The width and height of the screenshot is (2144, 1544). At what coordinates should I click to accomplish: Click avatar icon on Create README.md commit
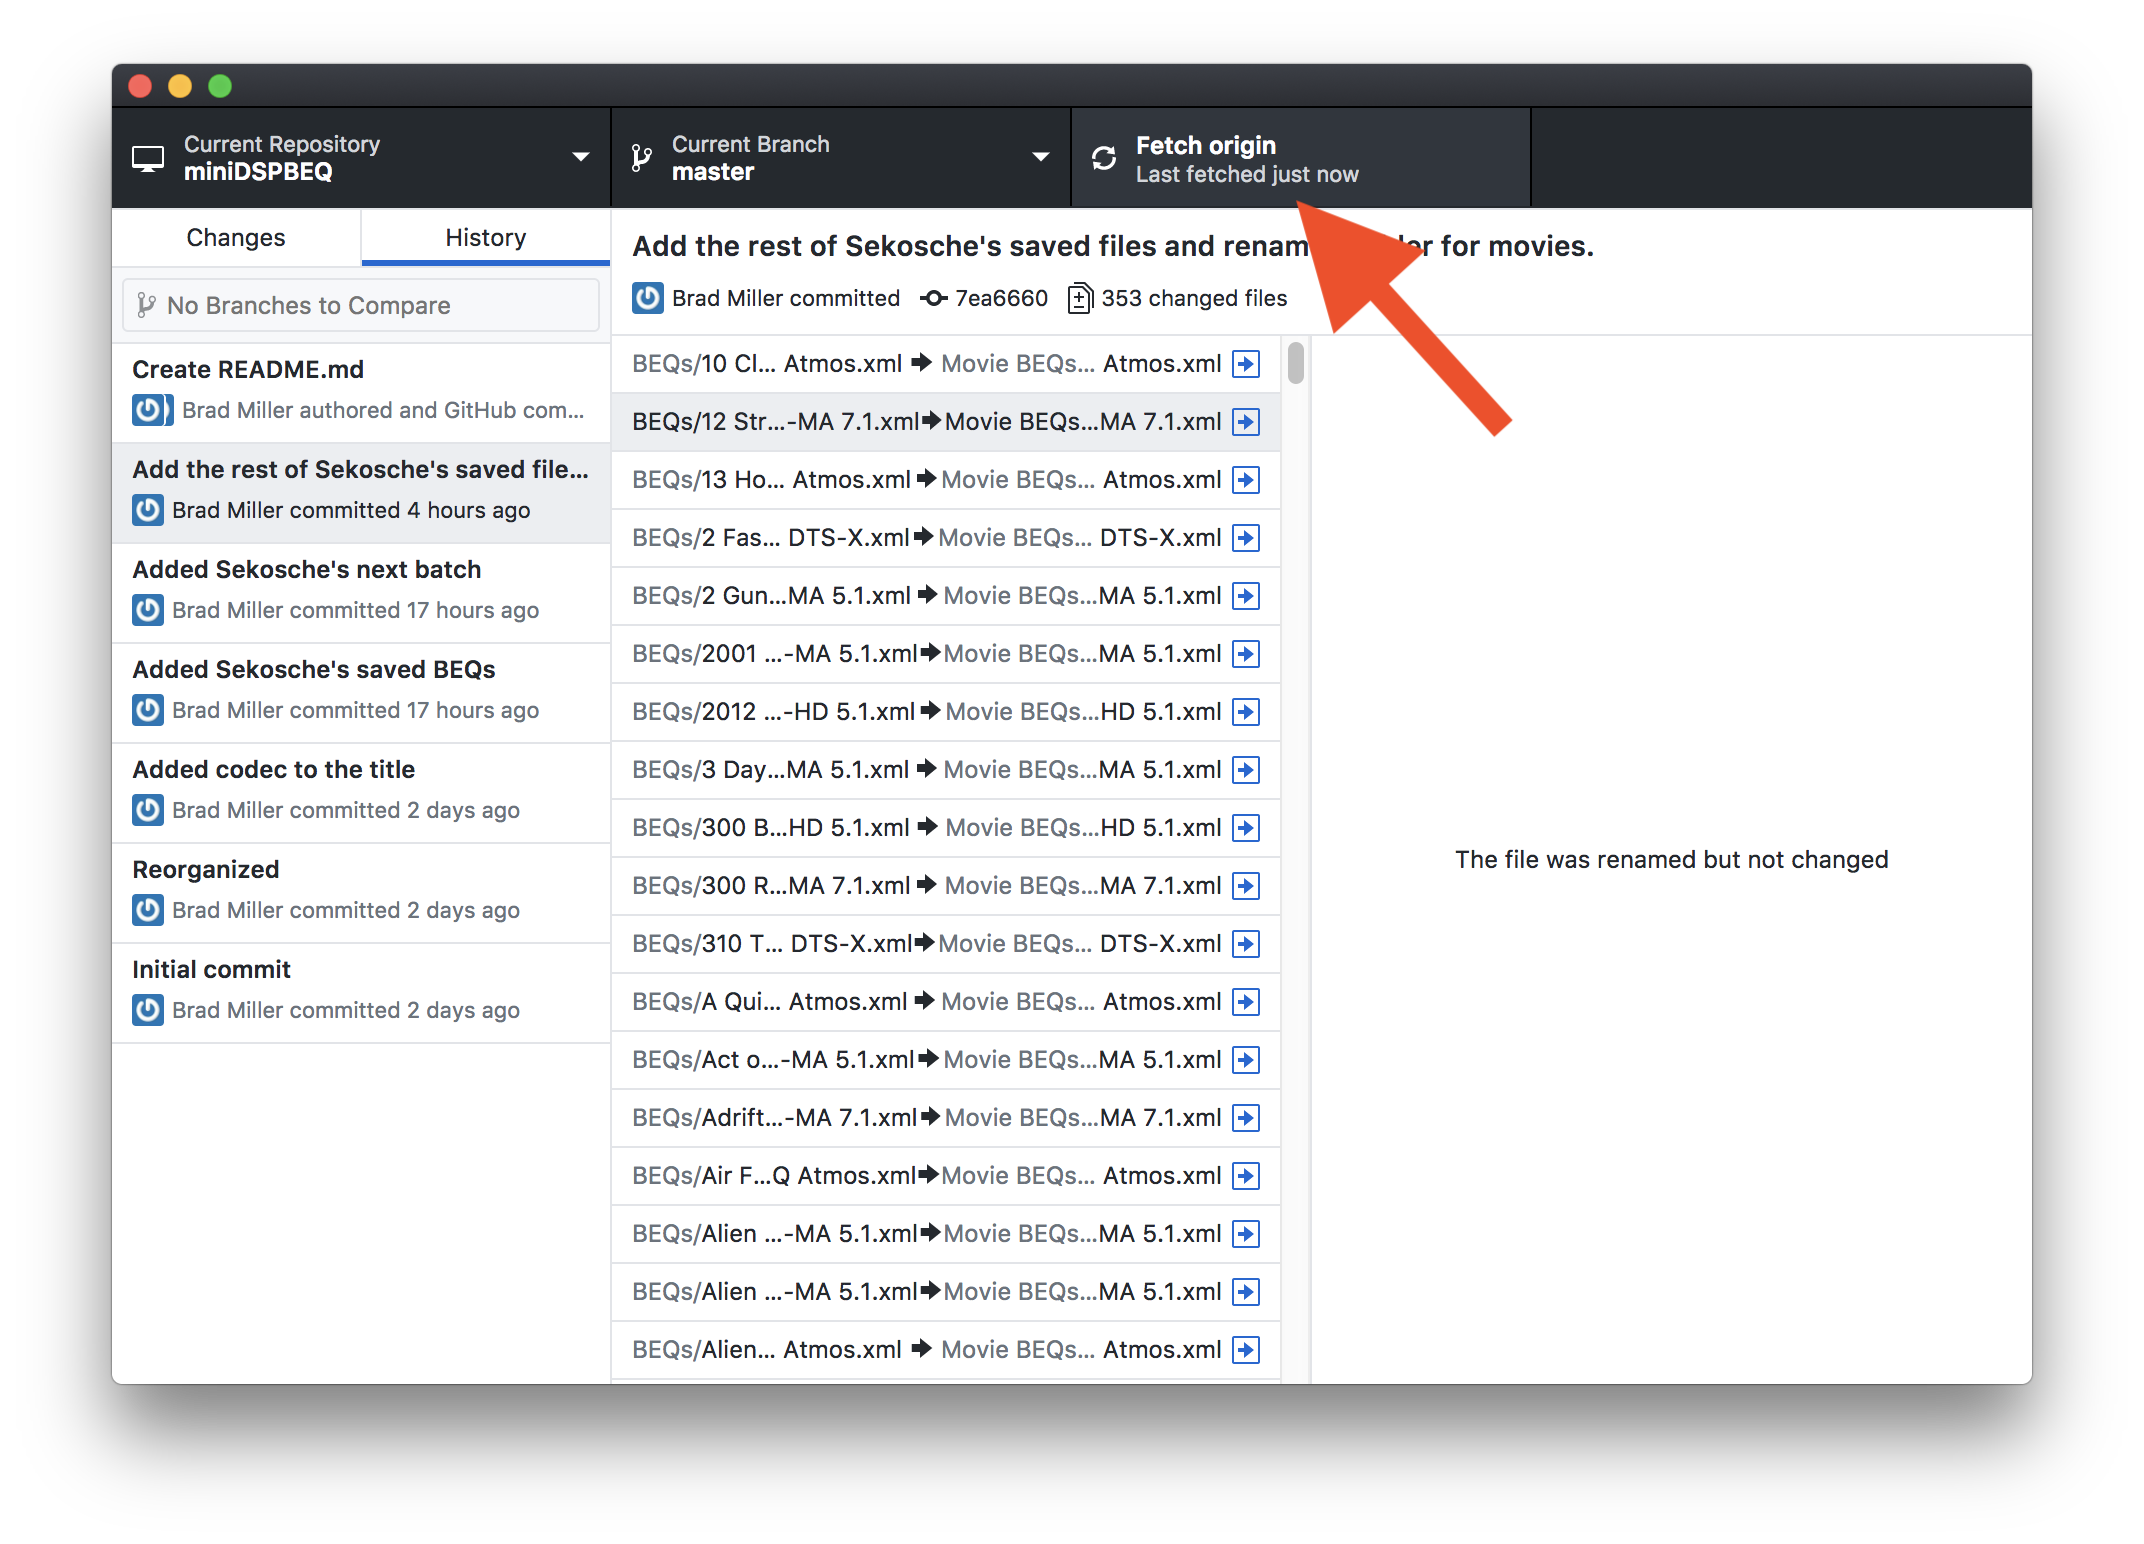click(152, 410)
